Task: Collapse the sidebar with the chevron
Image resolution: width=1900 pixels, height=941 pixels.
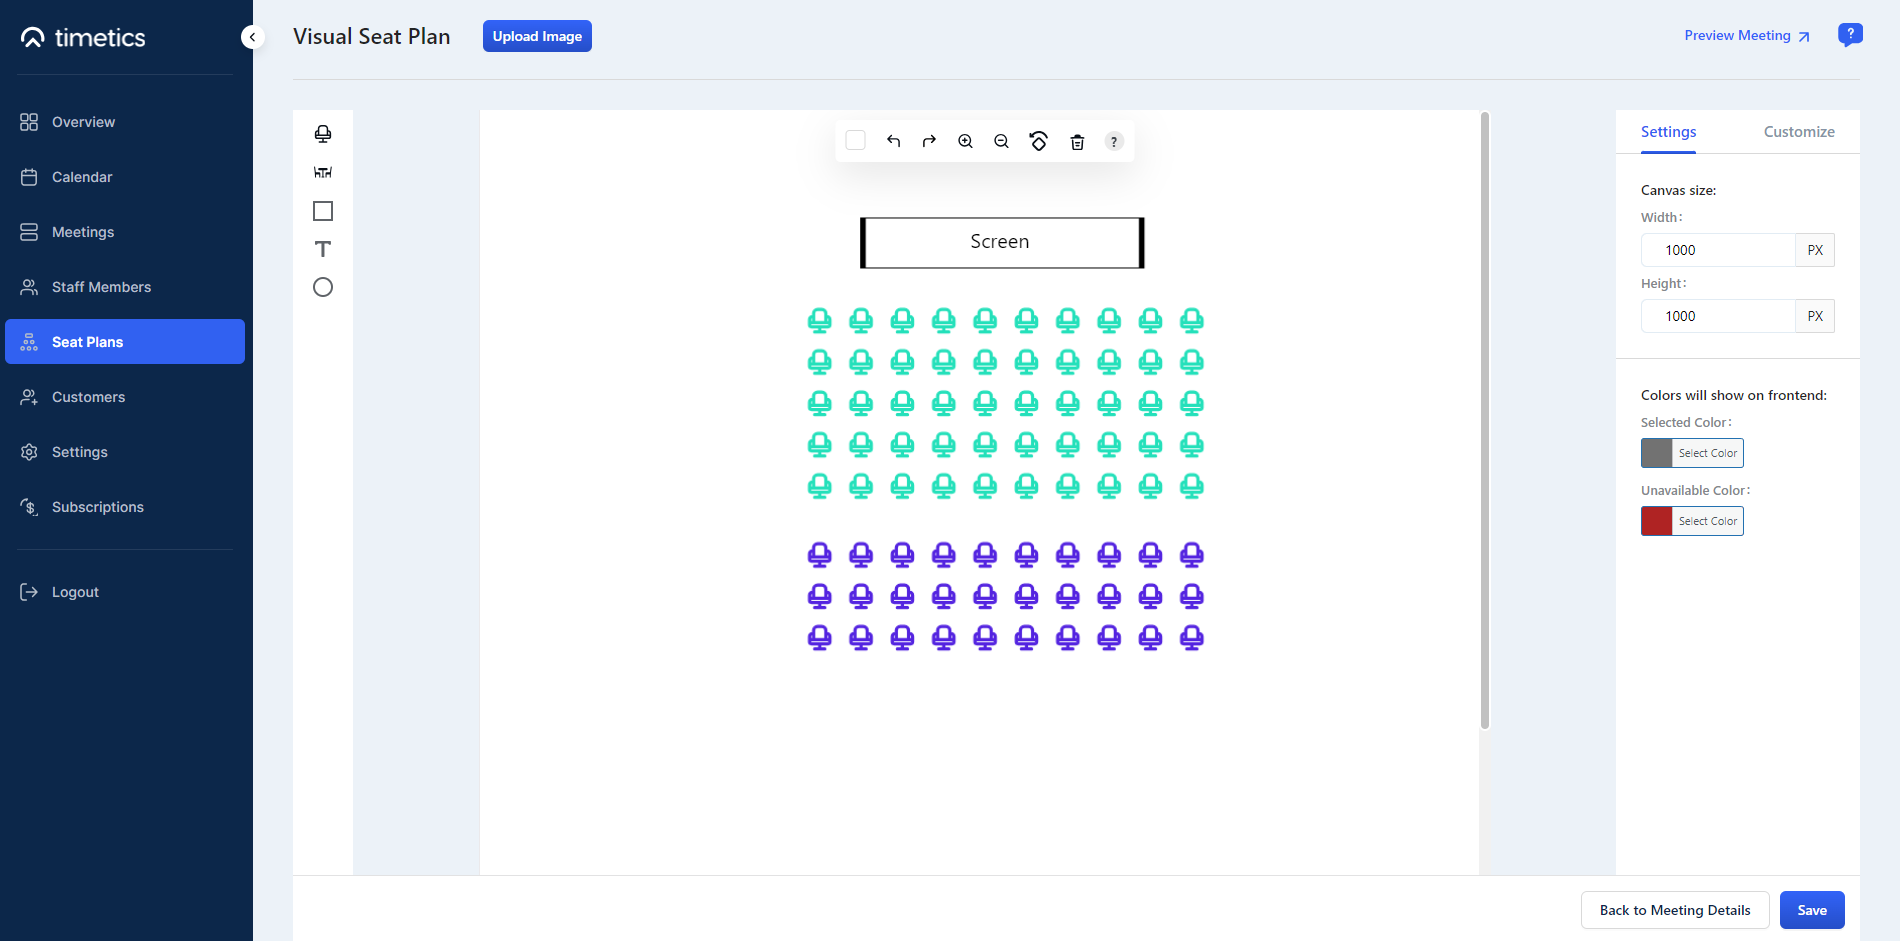Action: pyautogui.click(x=252, y=37)
